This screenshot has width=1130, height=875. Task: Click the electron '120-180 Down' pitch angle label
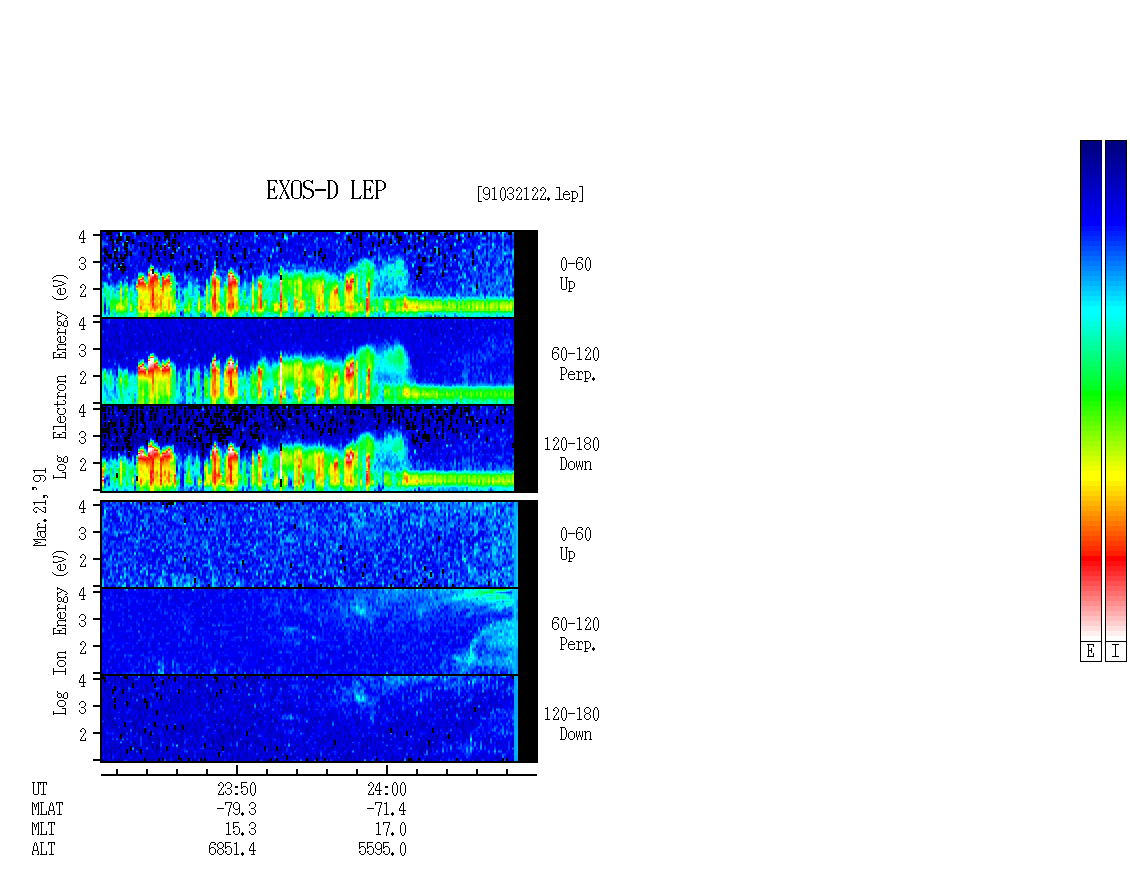tap(571, 454)
